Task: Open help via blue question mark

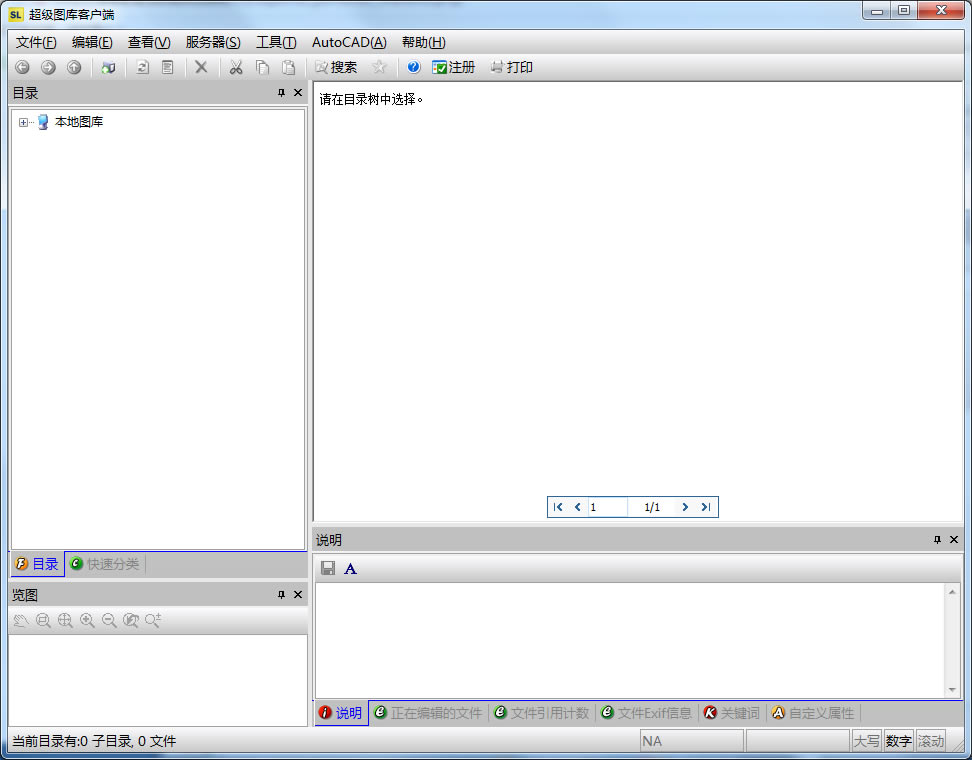Action: pyautogui.click(x=413, y=67)
